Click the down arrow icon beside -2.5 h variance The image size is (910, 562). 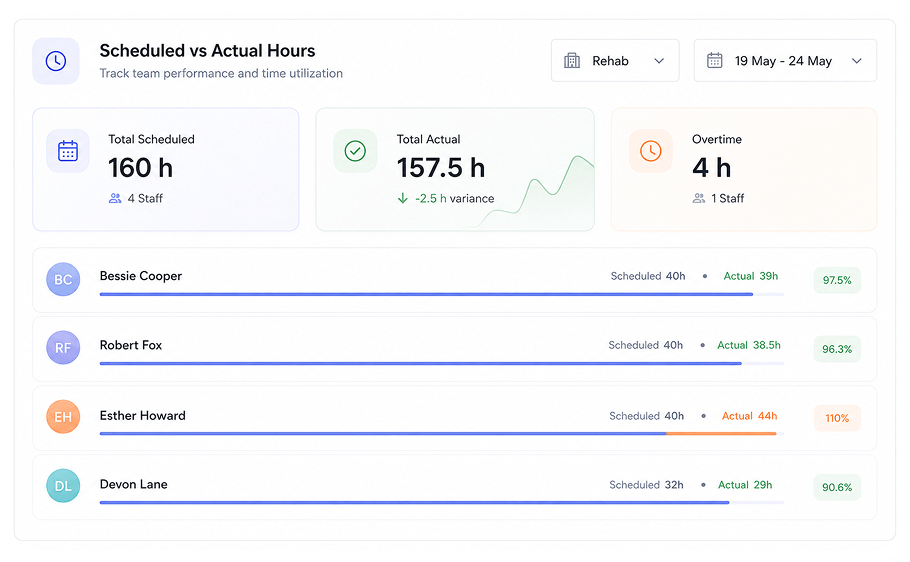click(403, 199)
